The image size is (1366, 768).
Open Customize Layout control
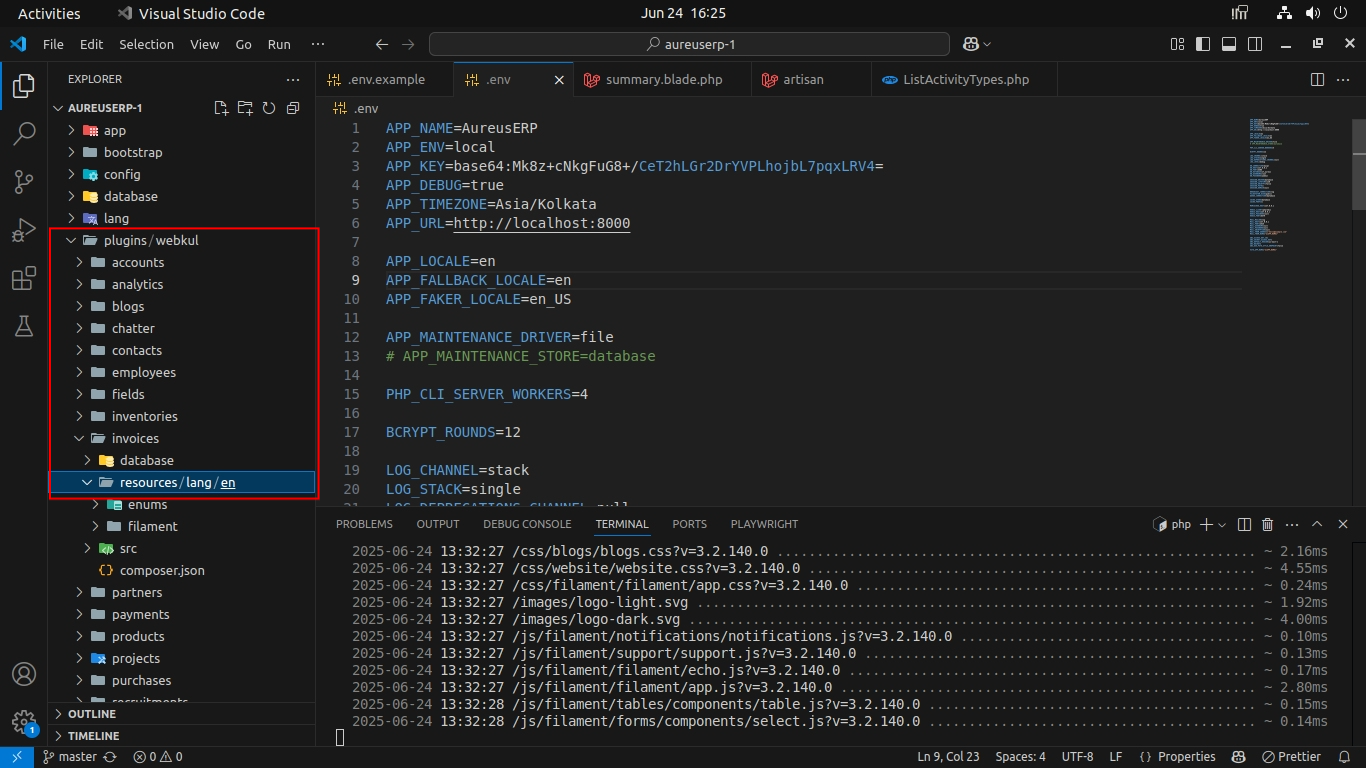(x=1177, y=44)
